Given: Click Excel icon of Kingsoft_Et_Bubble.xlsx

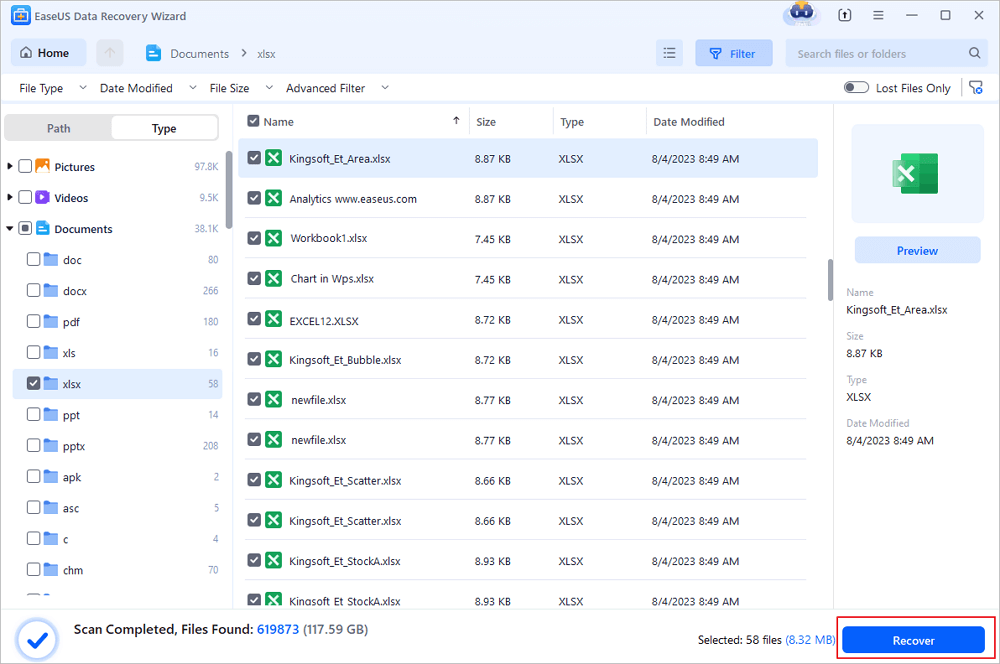Looking at the screenshot, I should pos(273,359).
